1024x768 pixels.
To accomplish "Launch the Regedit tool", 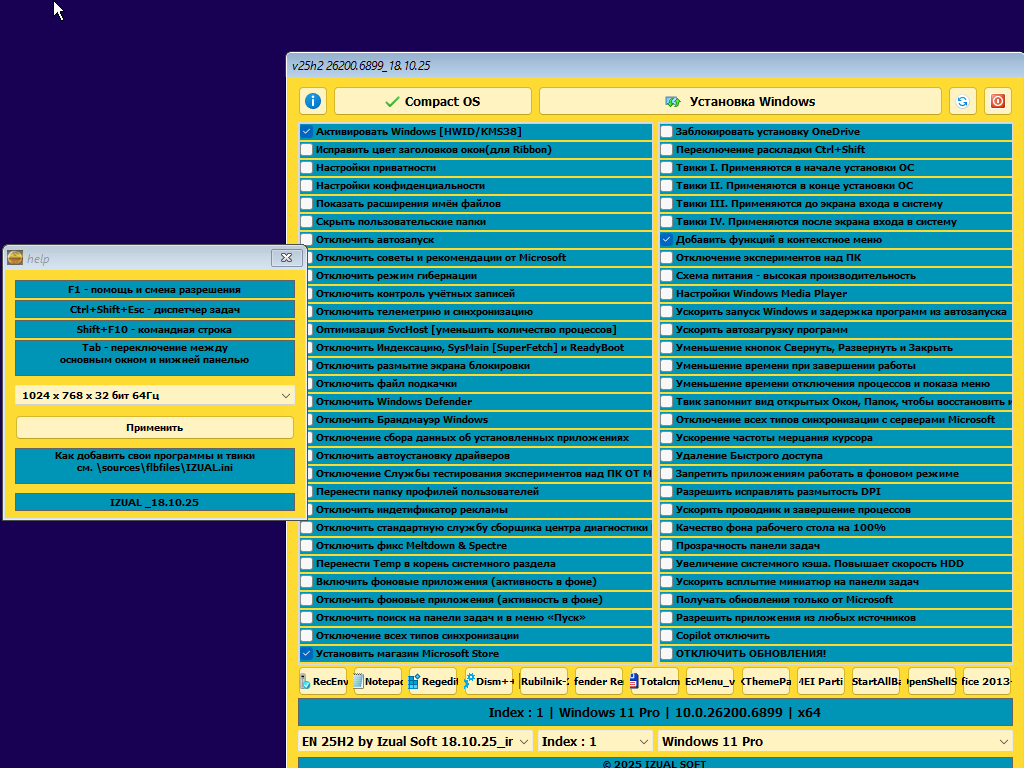I will click(434, 681).
